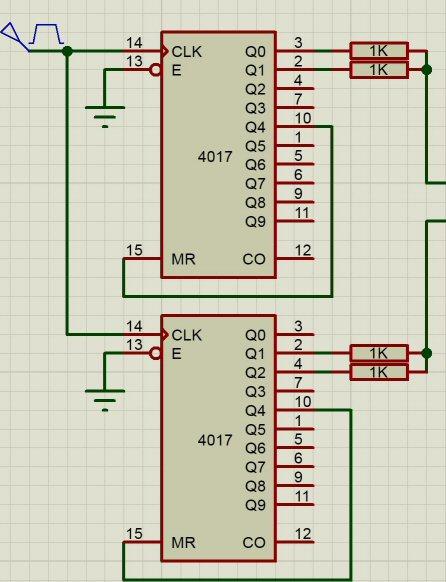The height and width of the screenshot is (582, 446).
Task: Select the 1K resistor connected to Q0
Action: pos(379,51)
